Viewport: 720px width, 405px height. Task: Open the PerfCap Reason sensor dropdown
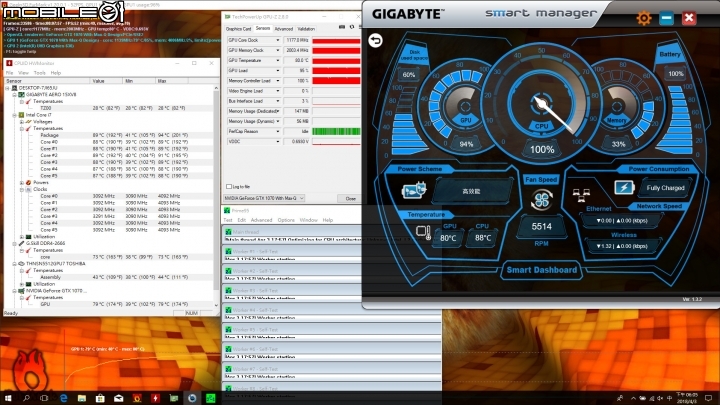click(x=277, y=131)
